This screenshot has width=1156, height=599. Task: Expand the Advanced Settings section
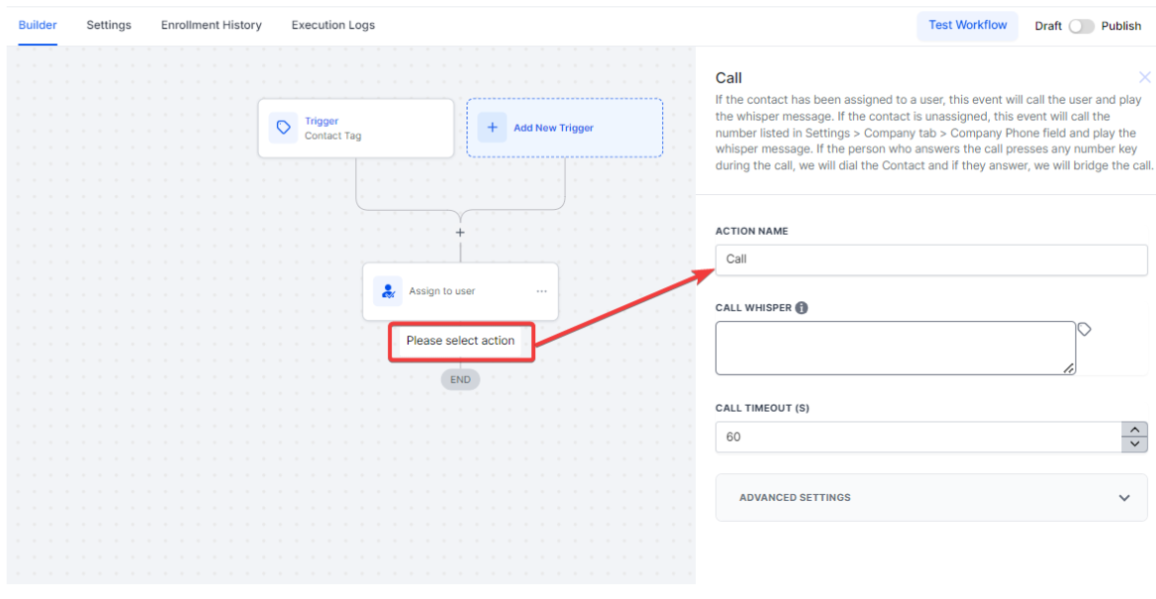(x=1124, y=498)
